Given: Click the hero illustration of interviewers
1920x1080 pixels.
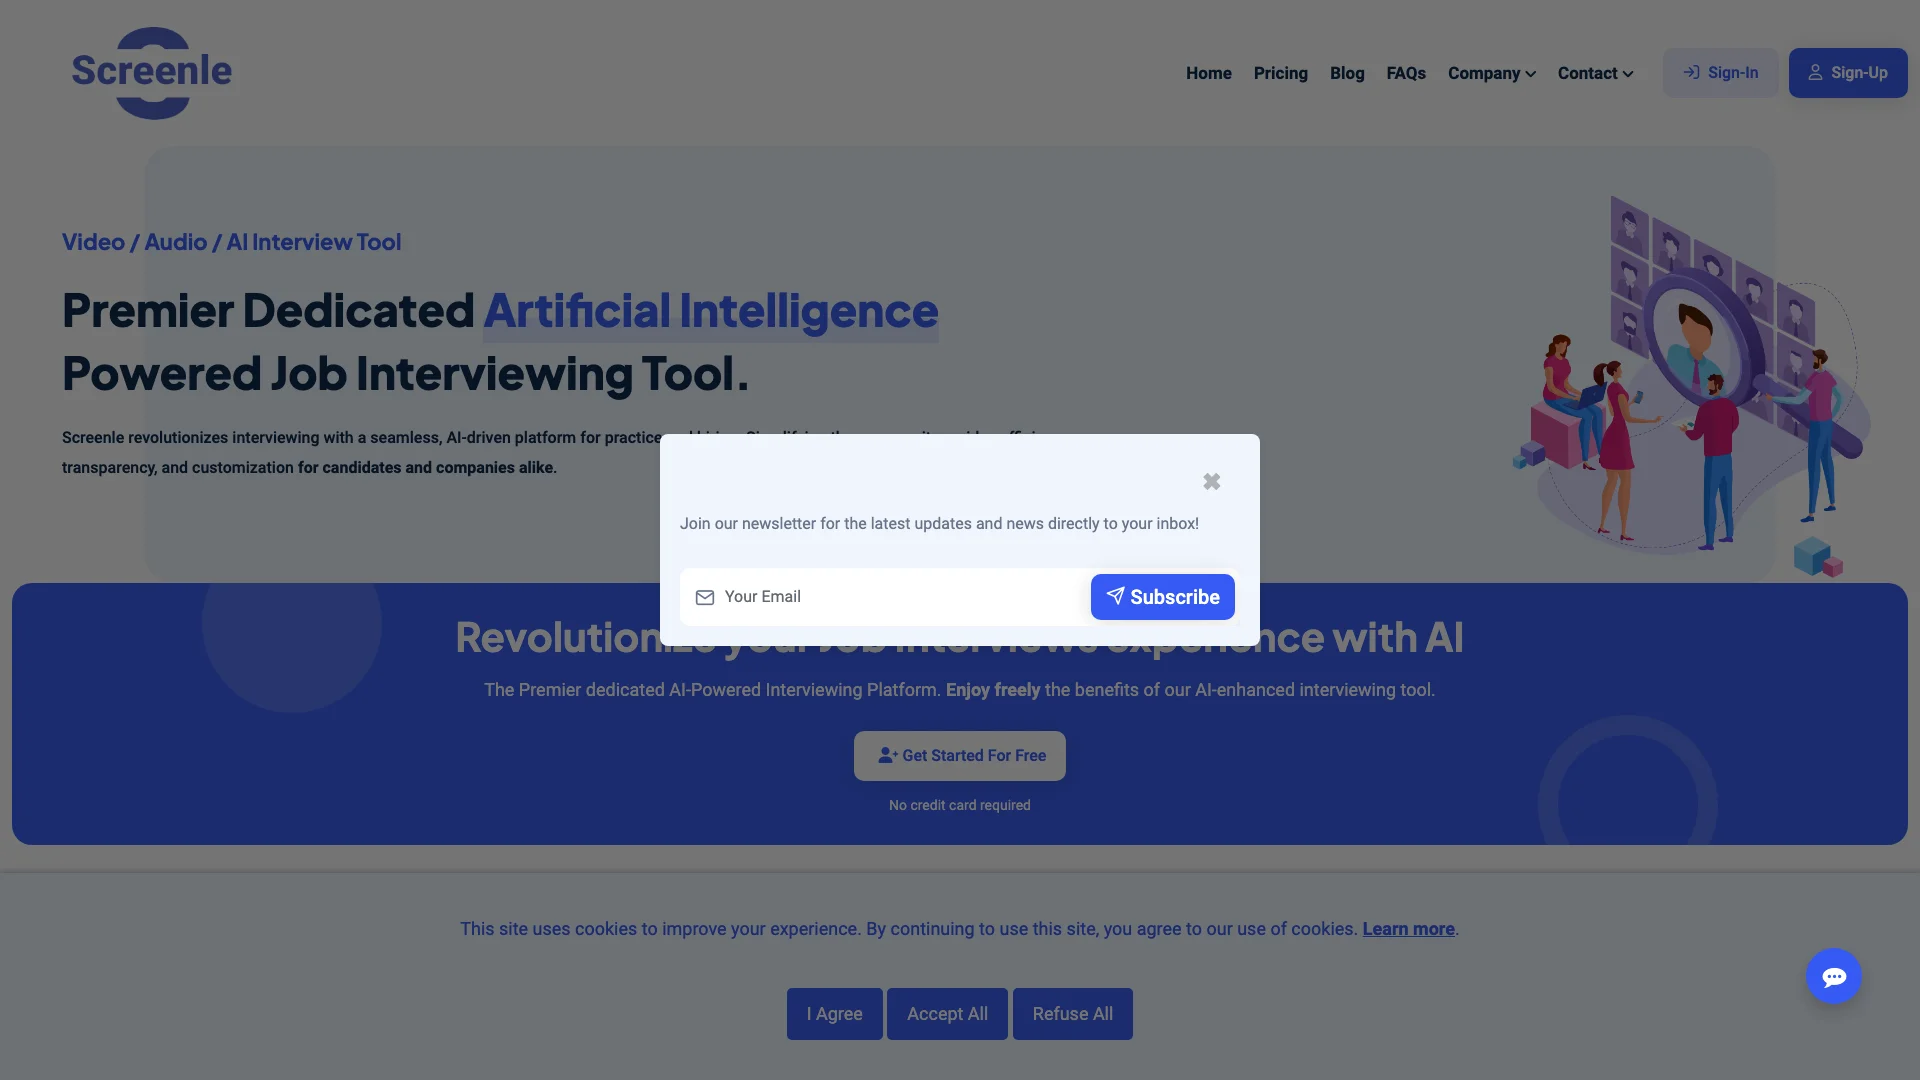Looking at the screenshot, I should coord(1690,385).
